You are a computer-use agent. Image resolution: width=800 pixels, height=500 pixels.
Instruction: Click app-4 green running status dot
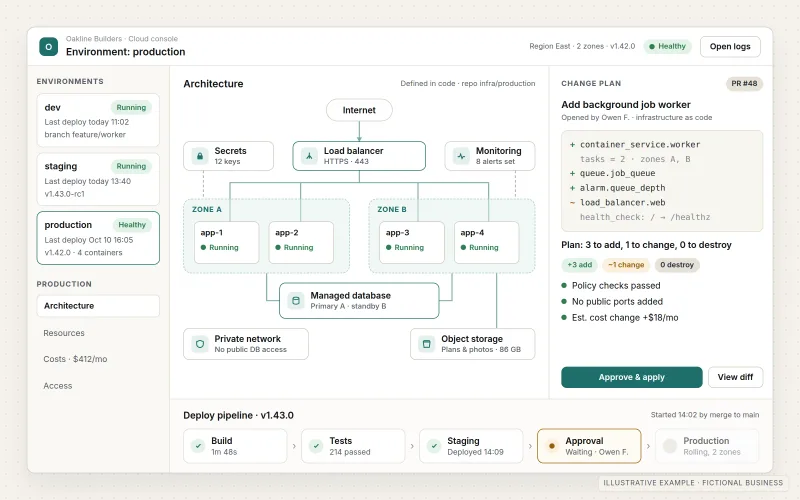463,247
